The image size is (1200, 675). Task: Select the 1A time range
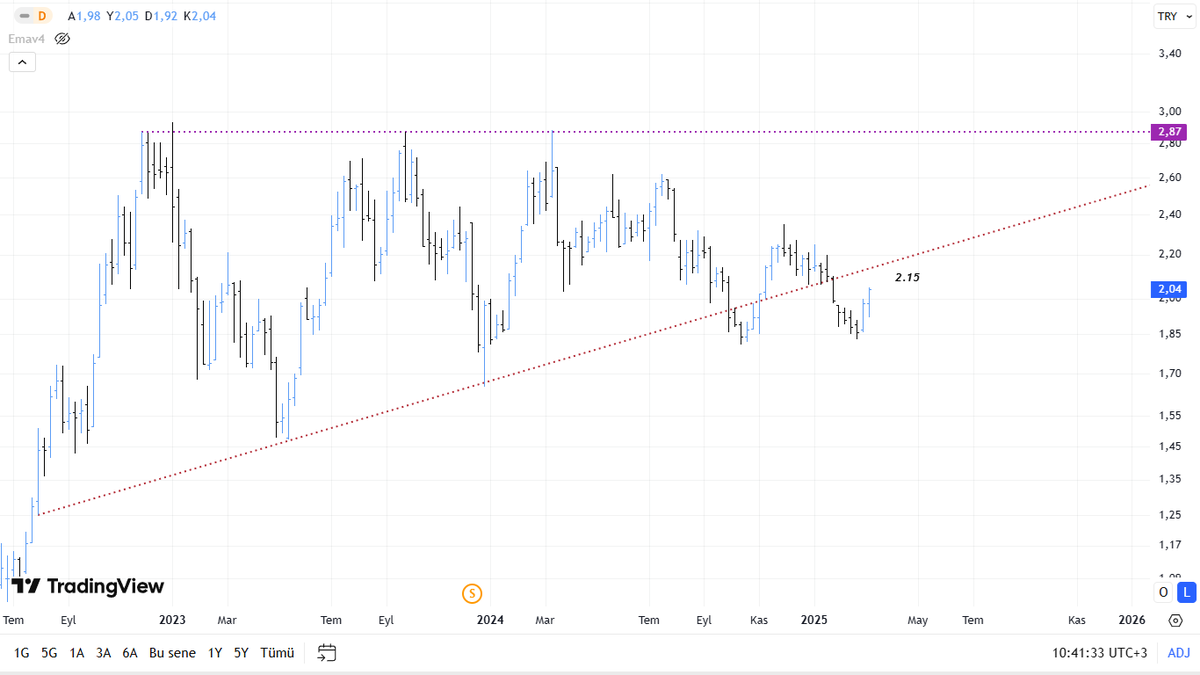(x=77, y=652)
